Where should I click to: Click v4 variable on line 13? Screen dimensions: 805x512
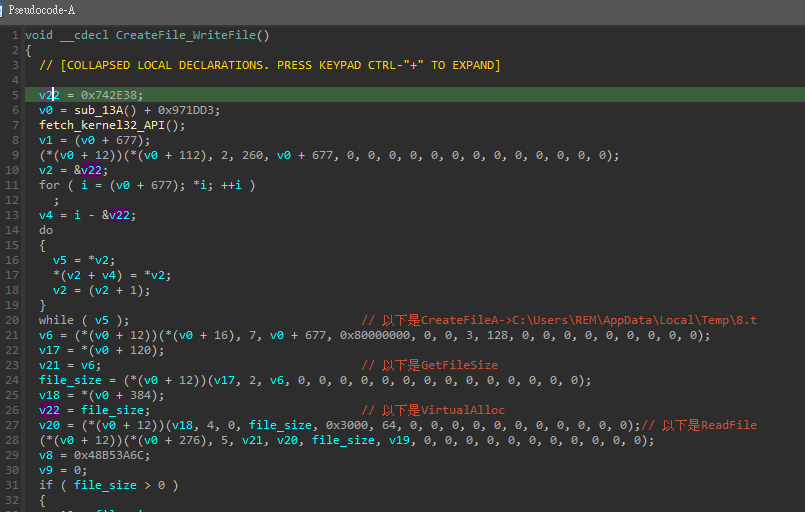click(x=46, y=215)
